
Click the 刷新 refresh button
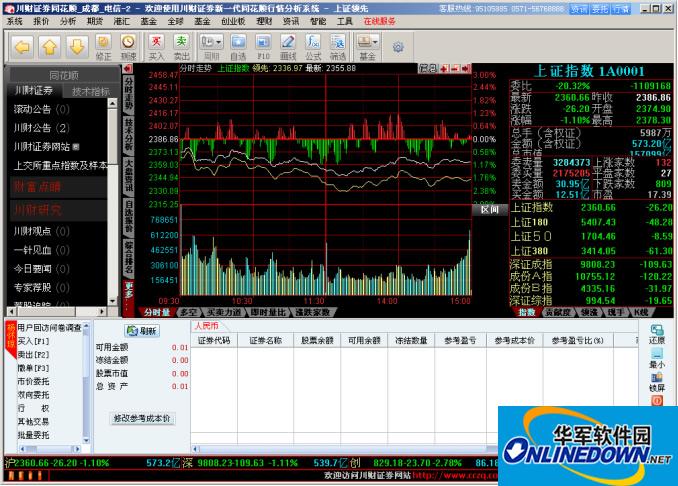pos(142,331)
